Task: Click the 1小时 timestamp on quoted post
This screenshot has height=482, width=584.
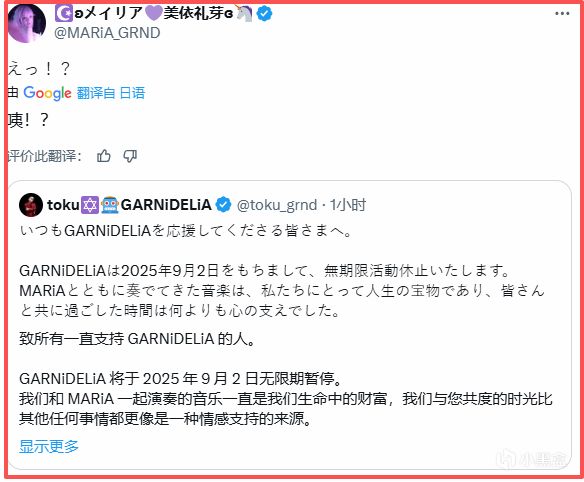Action: click(347, 205)
